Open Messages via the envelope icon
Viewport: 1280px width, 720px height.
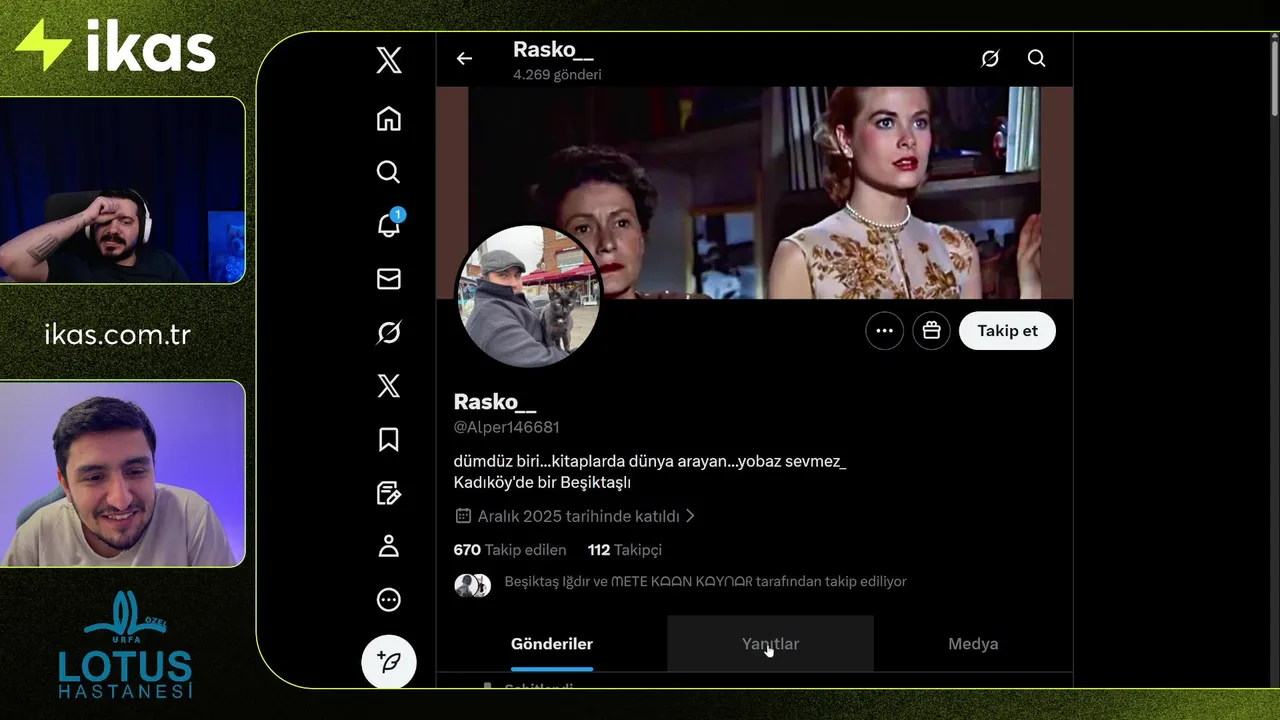tap(389, 279)
